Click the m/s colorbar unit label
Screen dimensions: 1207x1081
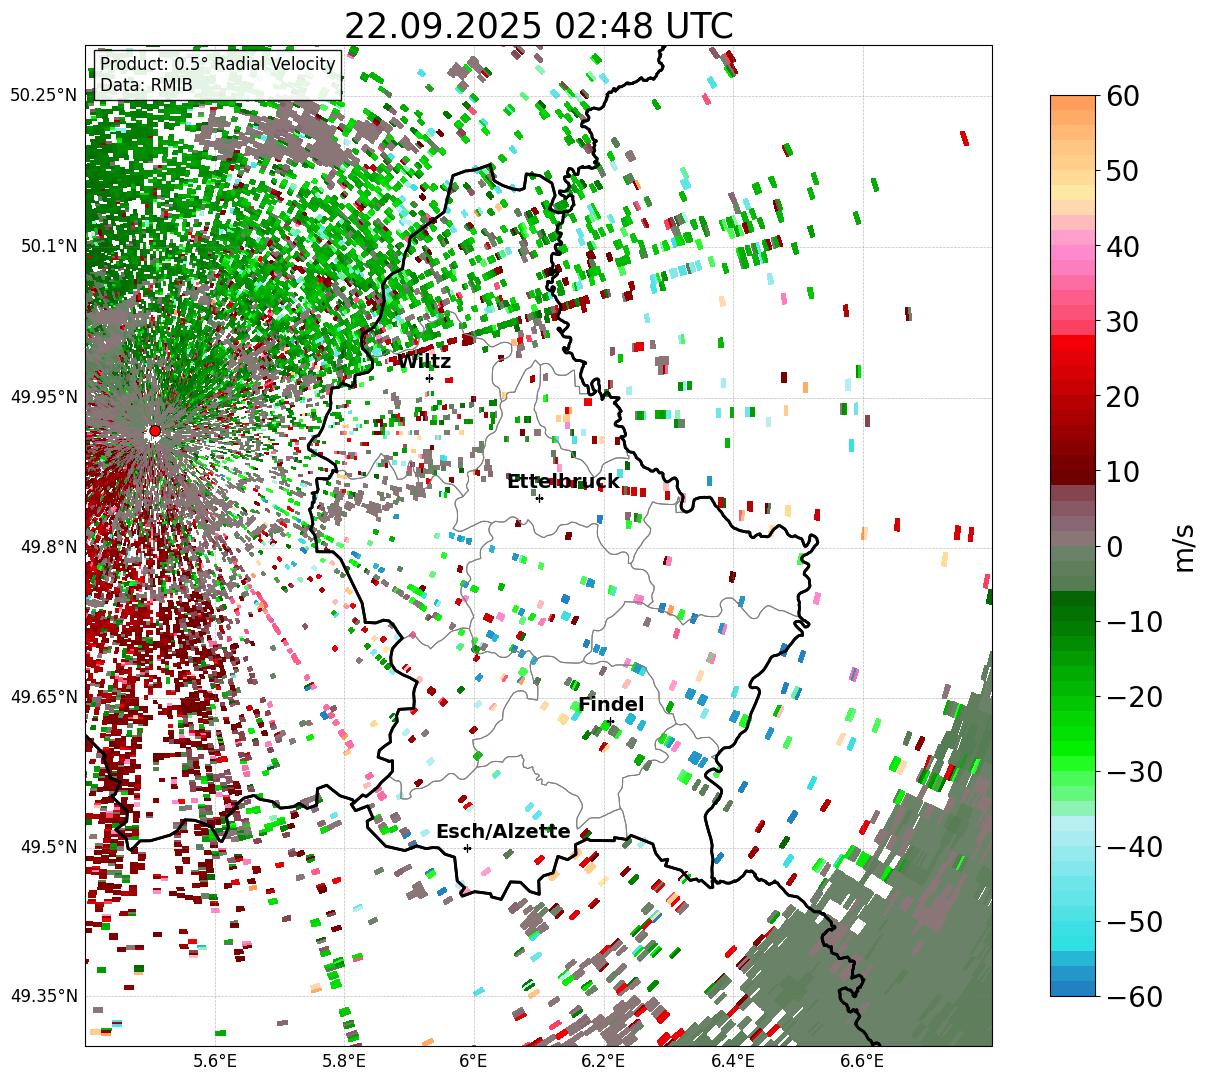(x=1184, y=546)
